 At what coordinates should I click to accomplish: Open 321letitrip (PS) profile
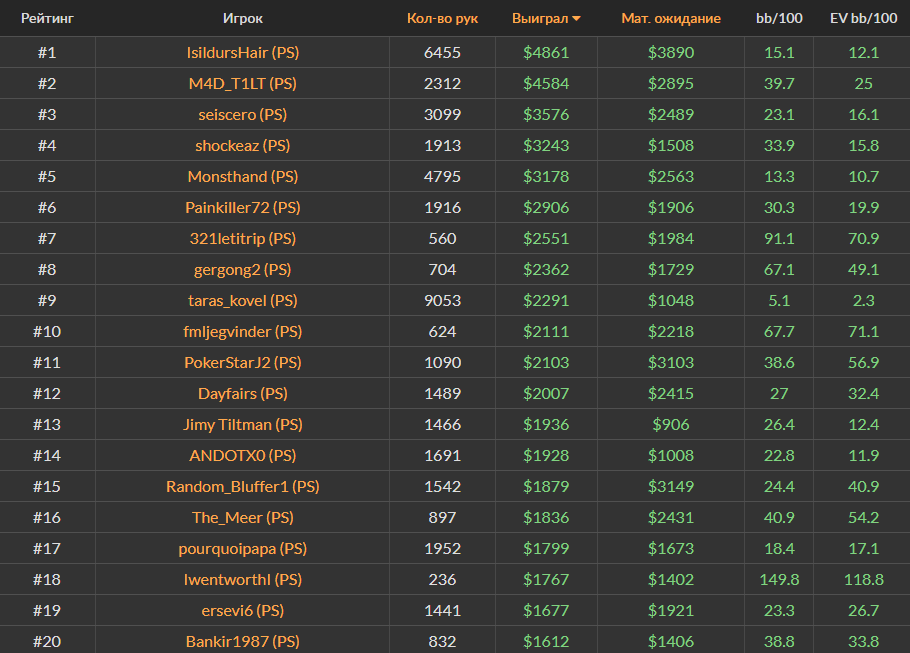[x=243, y=238]
